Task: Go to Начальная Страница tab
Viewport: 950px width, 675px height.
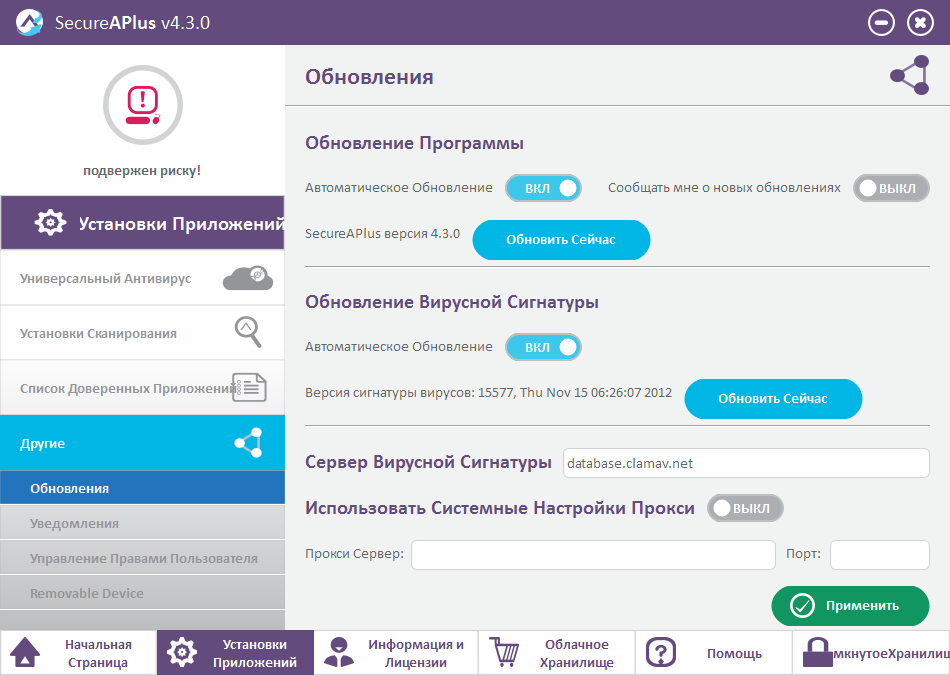Action: point(79,653)
